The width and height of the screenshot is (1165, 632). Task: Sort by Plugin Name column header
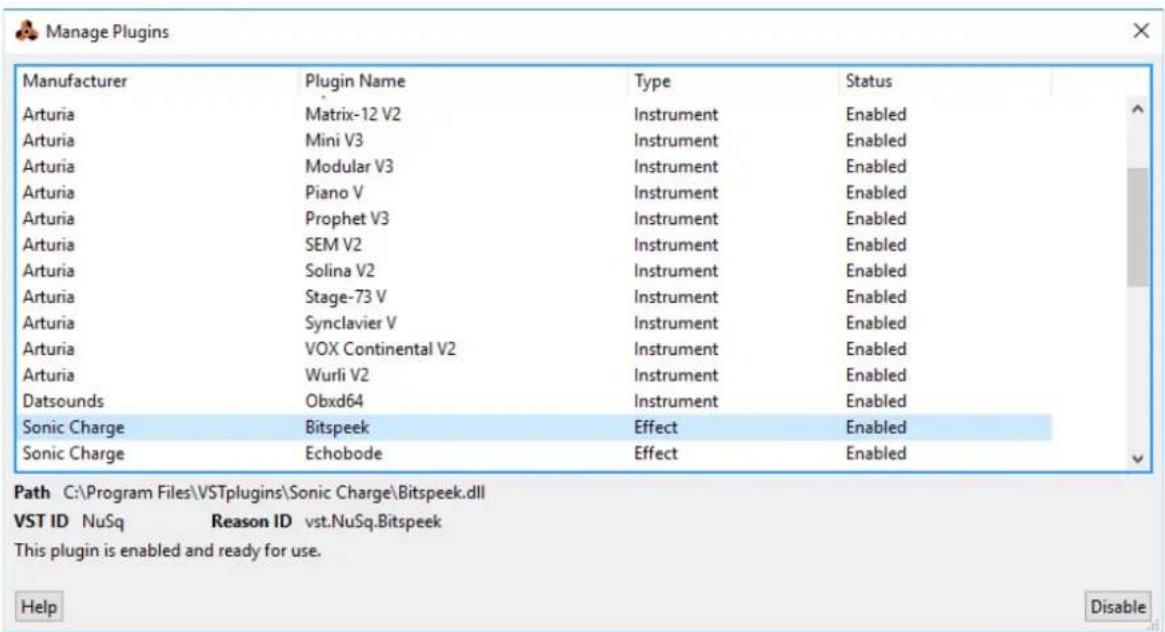462,81
